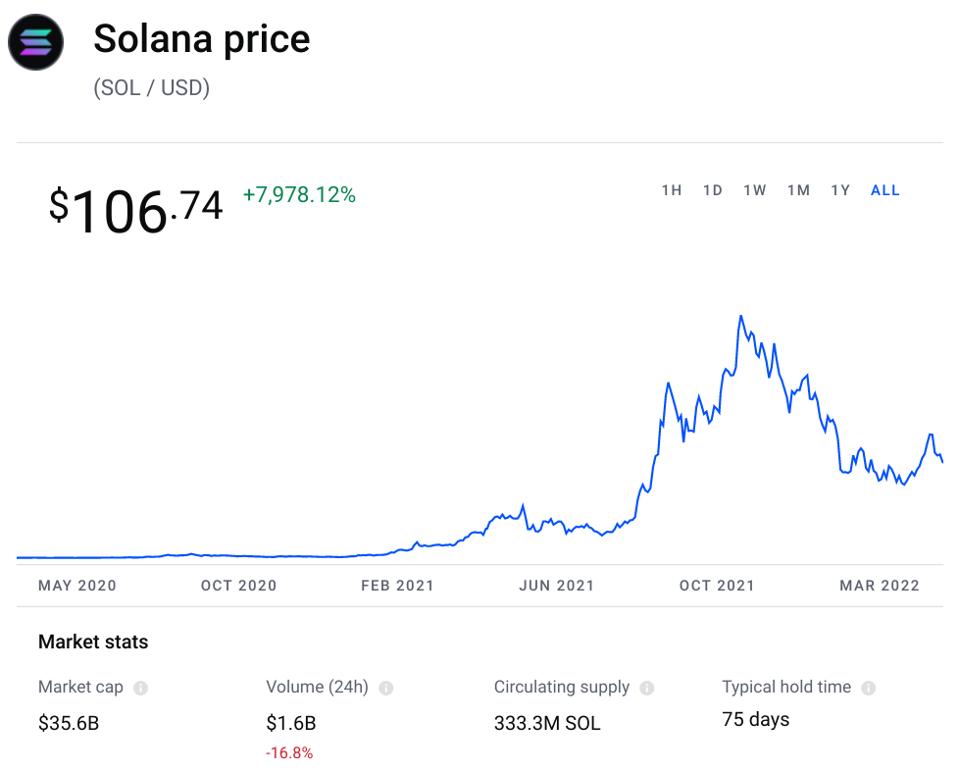This screenshot has width=959, height=772.
Task: Click the FEB 2021 axis label
Action: [397, 585]
